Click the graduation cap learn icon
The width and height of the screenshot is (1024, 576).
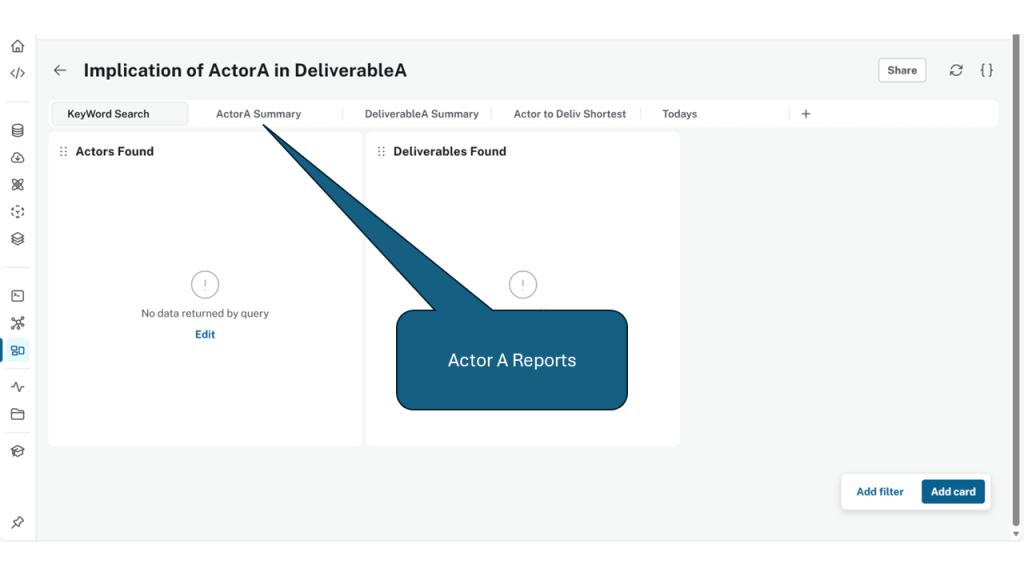tap(17, 451)
